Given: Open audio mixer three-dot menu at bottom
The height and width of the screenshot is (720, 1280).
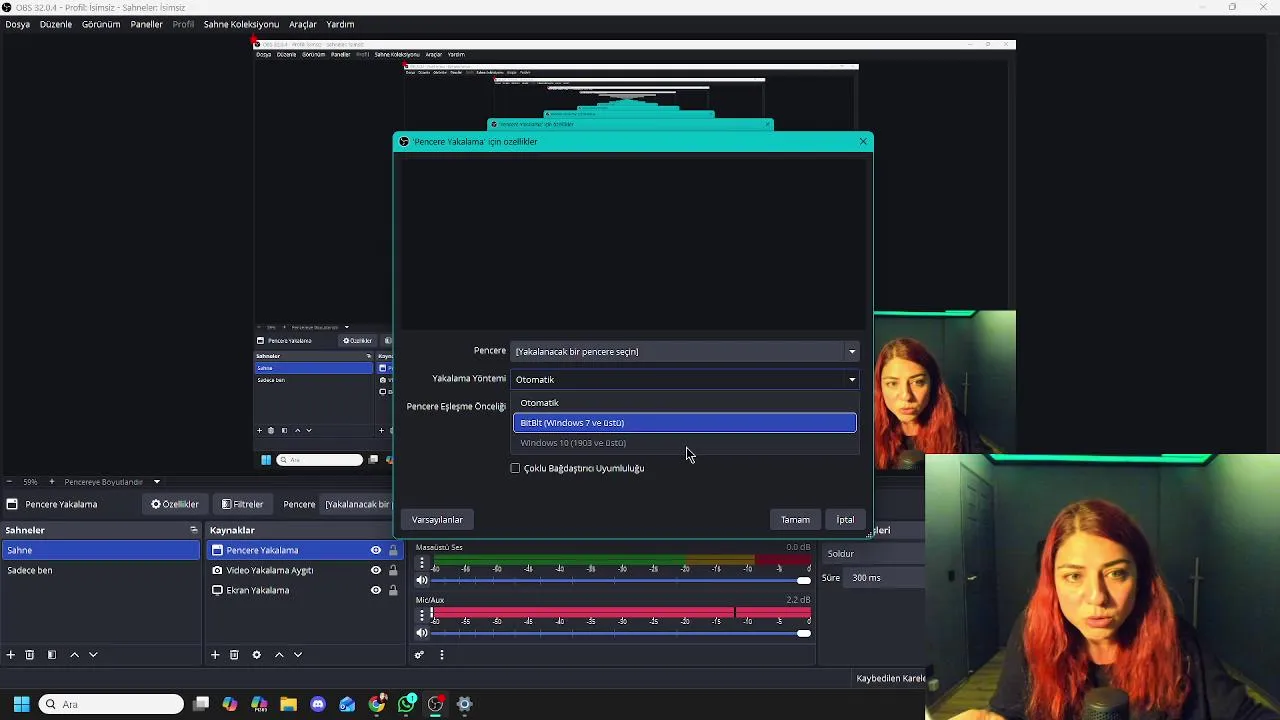Looking at the screenshot, I should tap(441, 655).
